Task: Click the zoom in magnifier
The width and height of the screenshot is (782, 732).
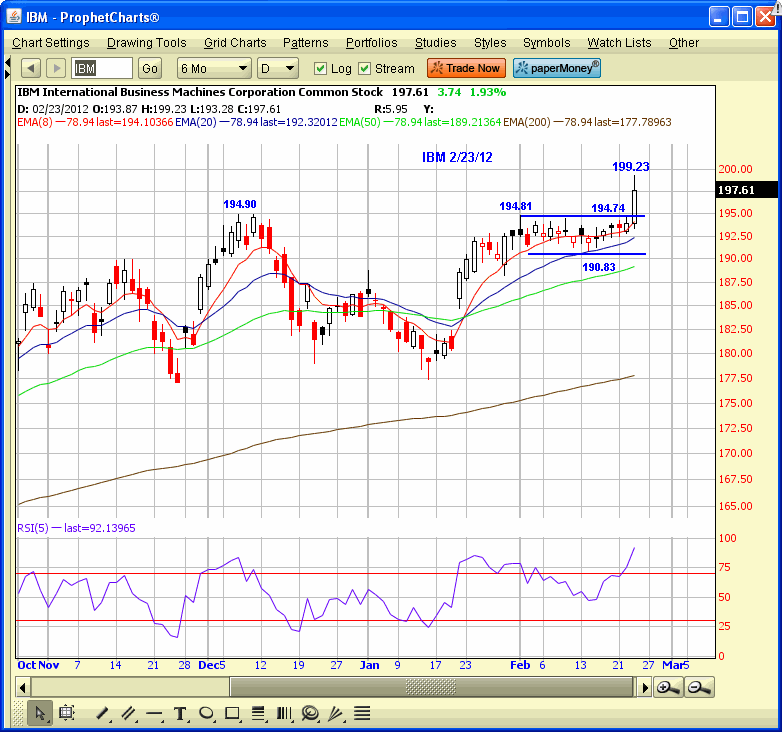Action: [668, 687]
